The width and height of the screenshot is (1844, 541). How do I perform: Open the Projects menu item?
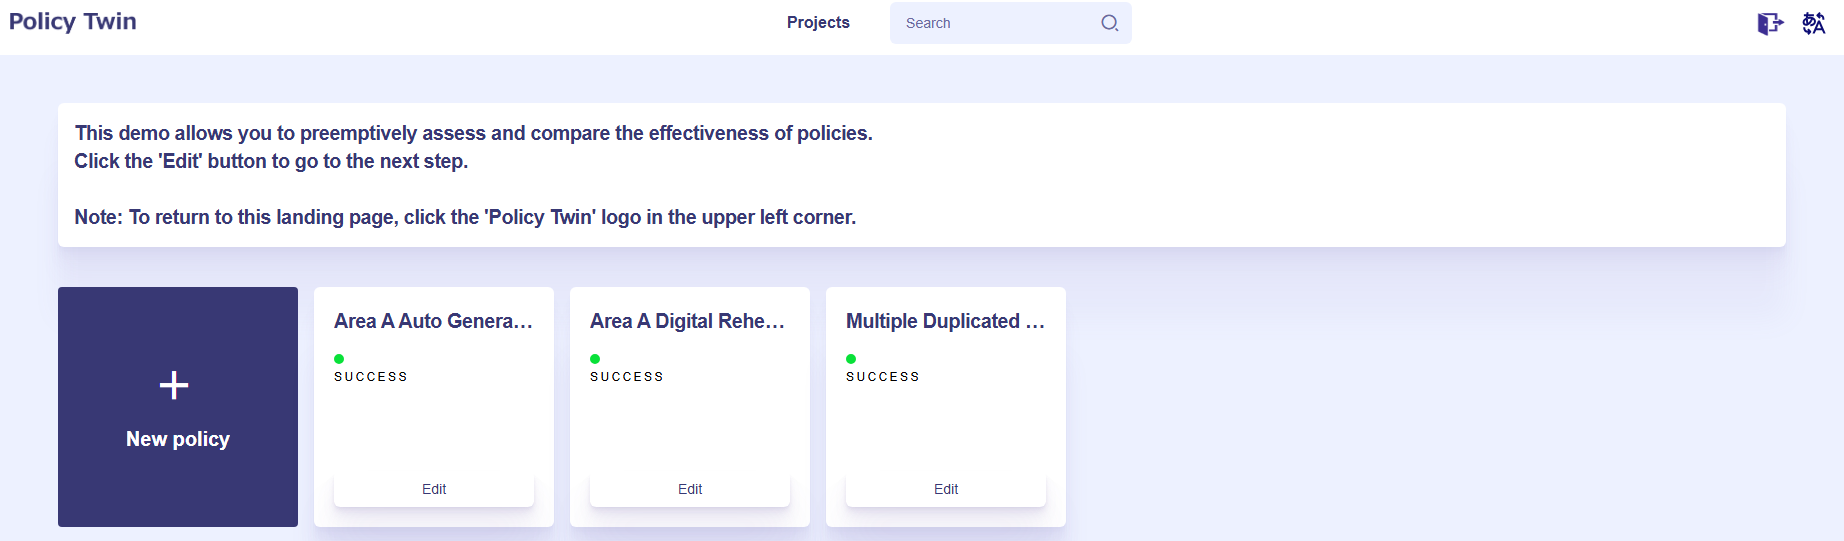(817, 23)
